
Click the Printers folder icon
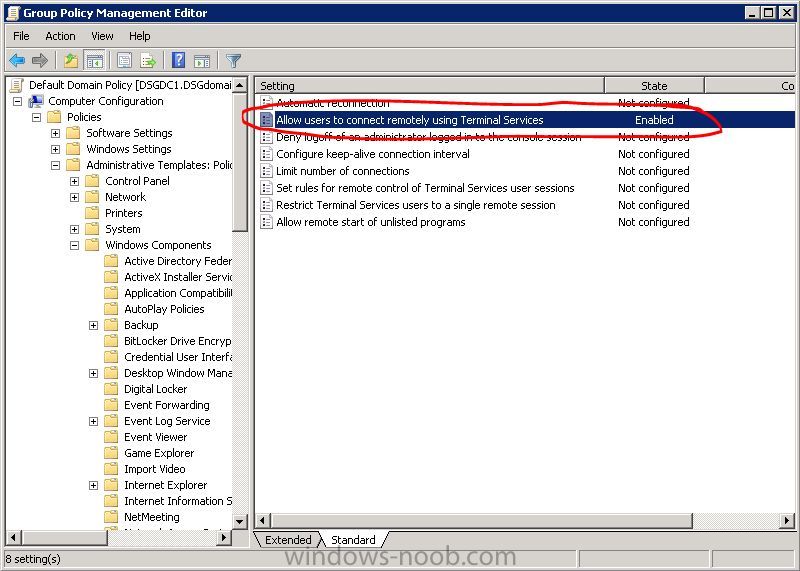coord(92,213)
